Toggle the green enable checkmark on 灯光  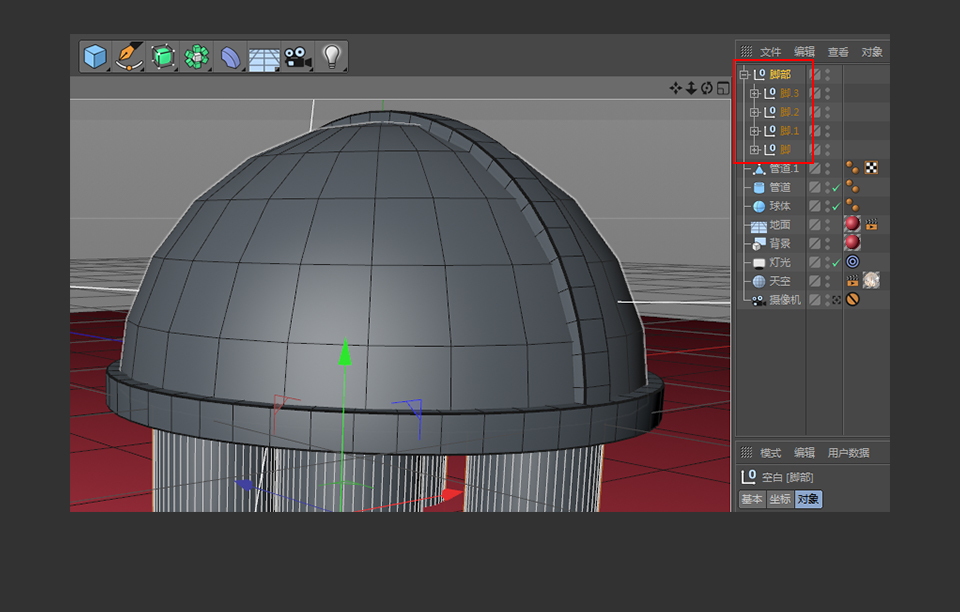point(838,261)
